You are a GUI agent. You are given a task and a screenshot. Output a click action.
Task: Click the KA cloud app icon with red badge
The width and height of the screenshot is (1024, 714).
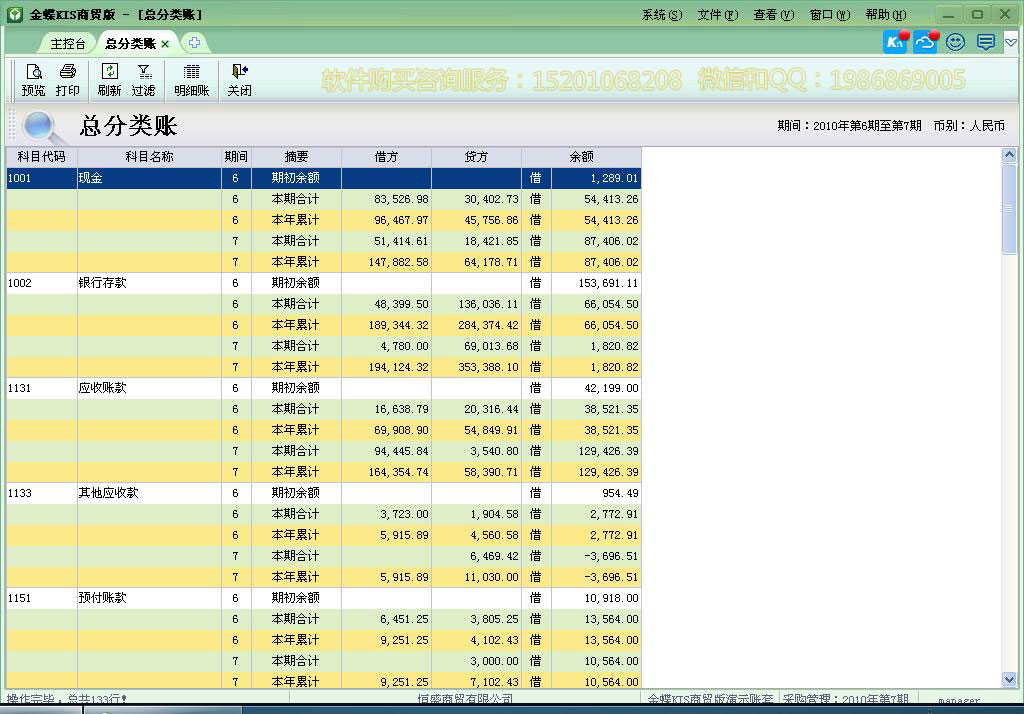(893, 42)
